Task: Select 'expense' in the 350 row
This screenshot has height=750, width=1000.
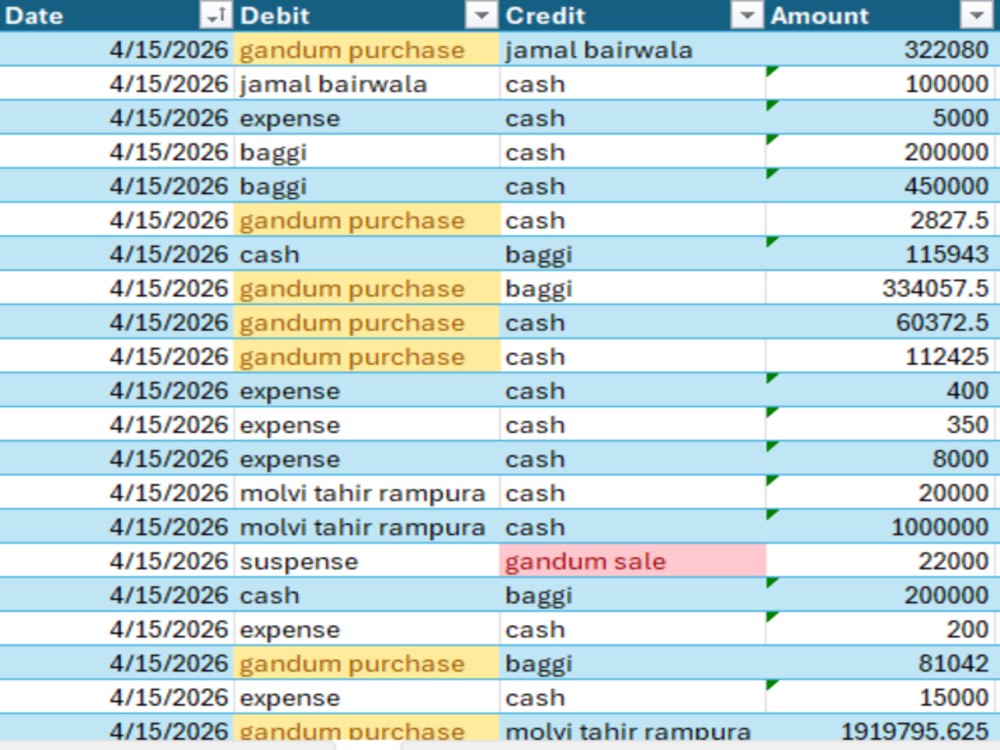Action: tap(367, 425)
